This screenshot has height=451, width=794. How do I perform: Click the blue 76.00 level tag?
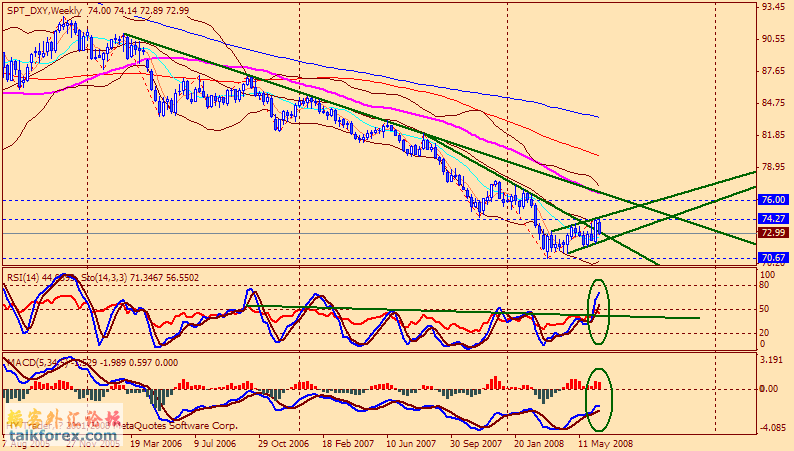pyautogui.click(x=773, y=200)
